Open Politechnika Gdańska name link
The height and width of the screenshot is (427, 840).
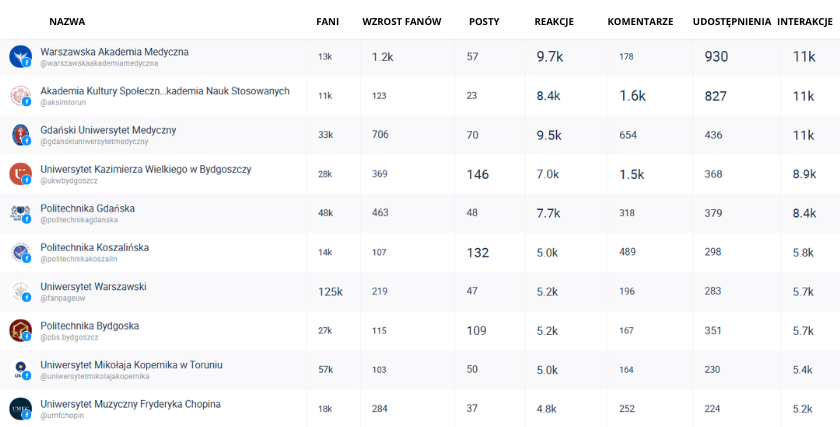(87, 208)
